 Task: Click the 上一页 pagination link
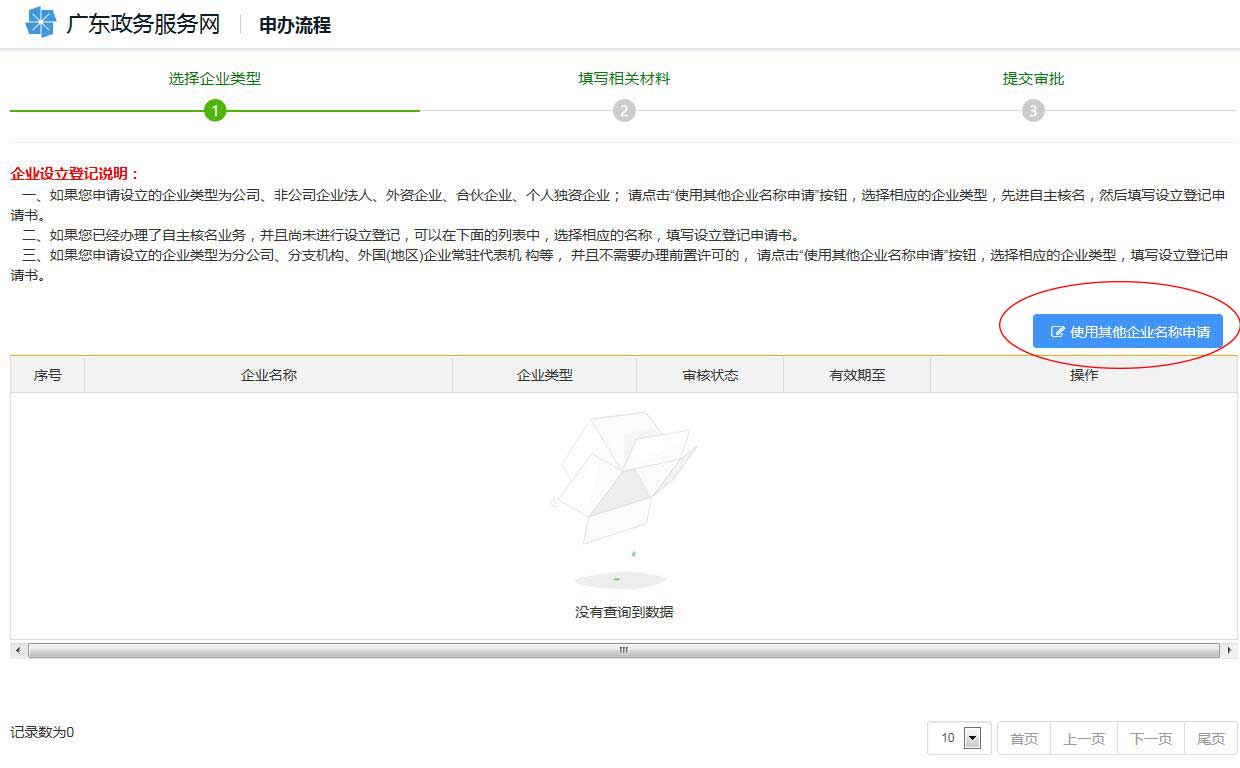1084,738
